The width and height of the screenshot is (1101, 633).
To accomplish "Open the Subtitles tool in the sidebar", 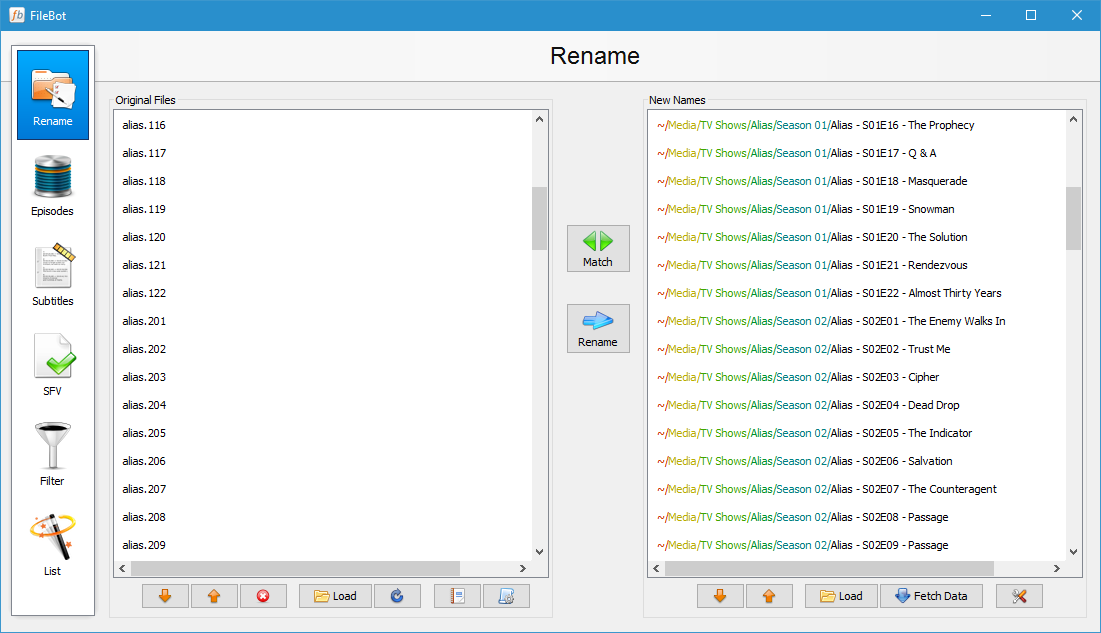I will tap(52, 270).
